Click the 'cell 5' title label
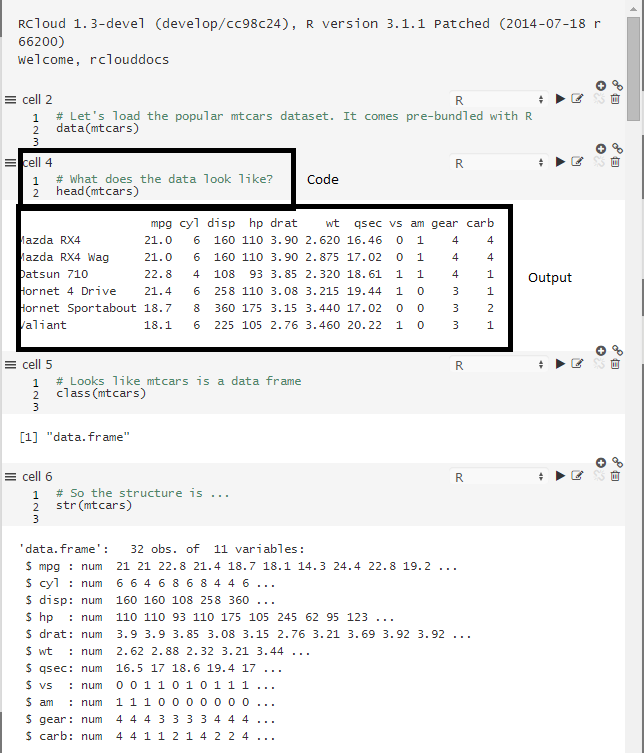 pos(37,364)
